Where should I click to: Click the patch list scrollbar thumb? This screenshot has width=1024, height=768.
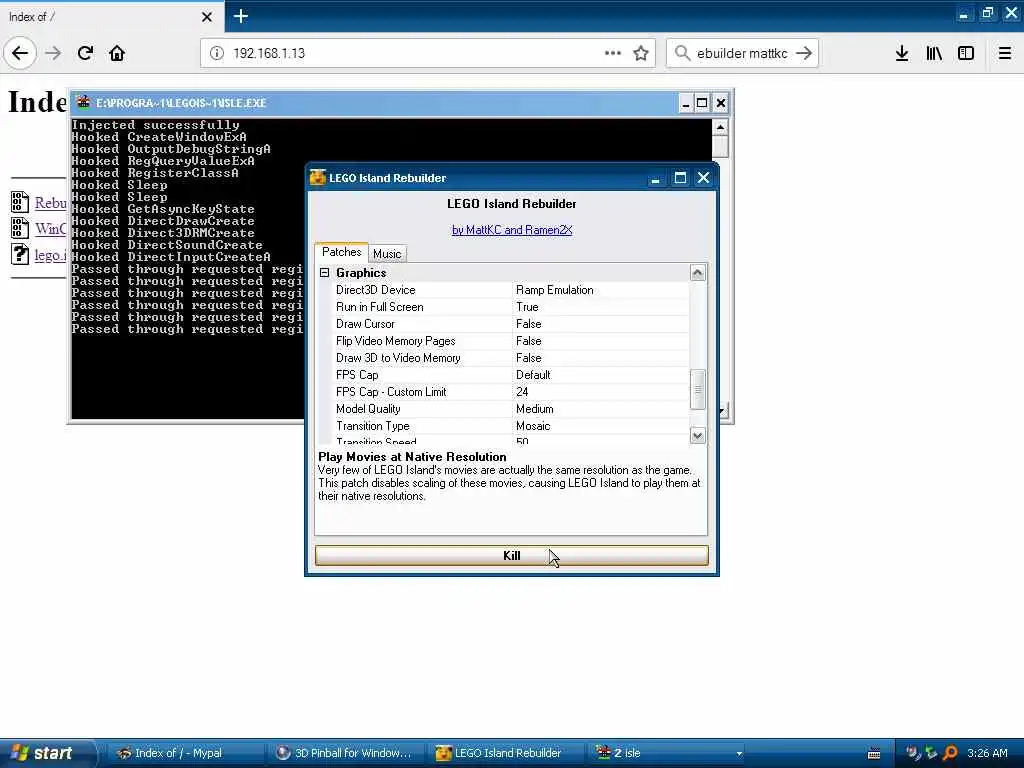click(697, 389)
